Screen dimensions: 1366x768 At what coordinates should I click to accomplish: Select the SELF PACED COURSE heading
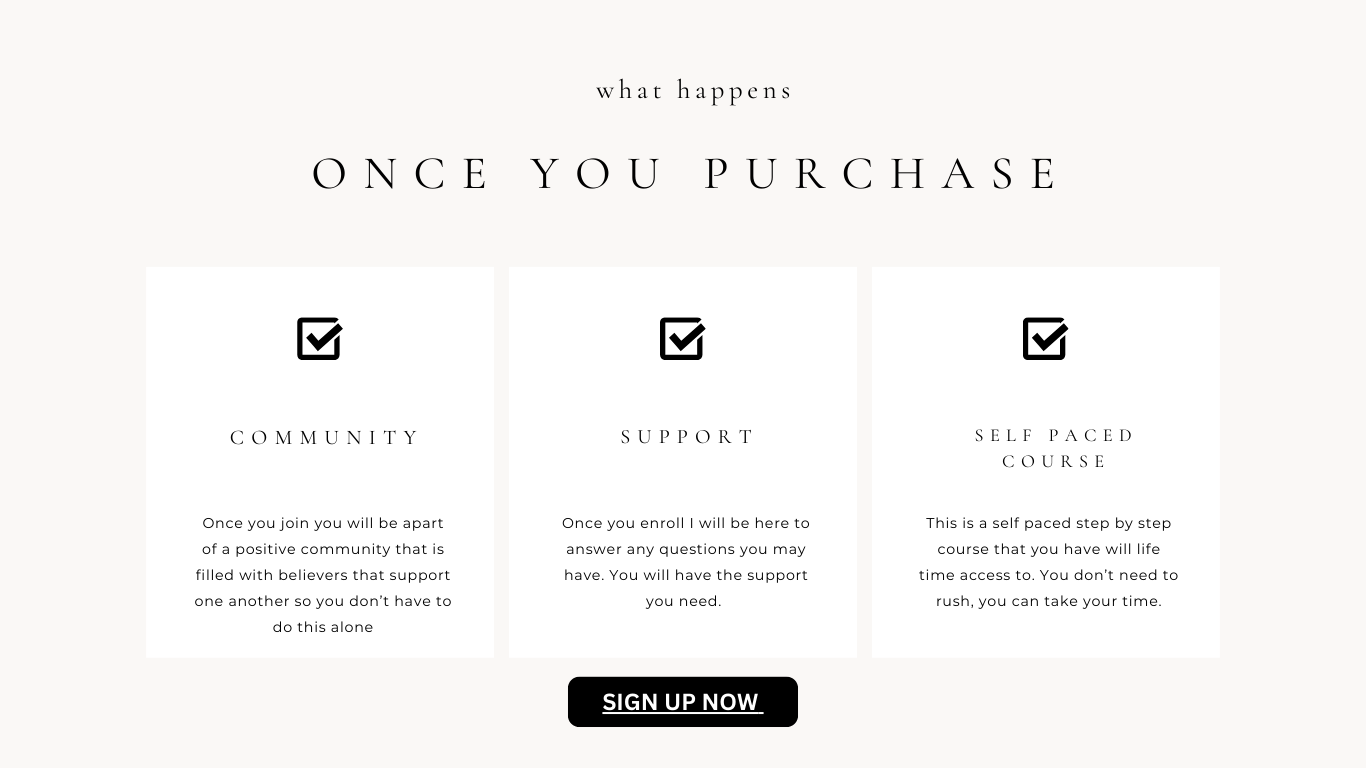pyautogui.click(x=1055, y=448)
